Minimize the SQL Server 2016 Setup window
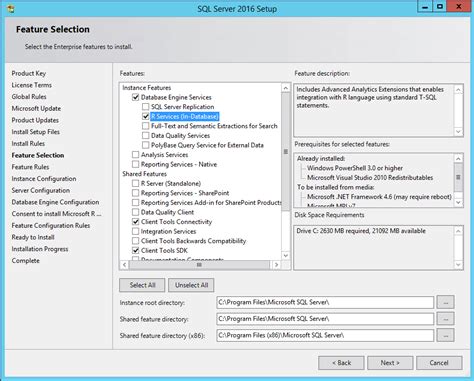Image resolution: width=474 pixels, height=381 pixels. [425, 7]
